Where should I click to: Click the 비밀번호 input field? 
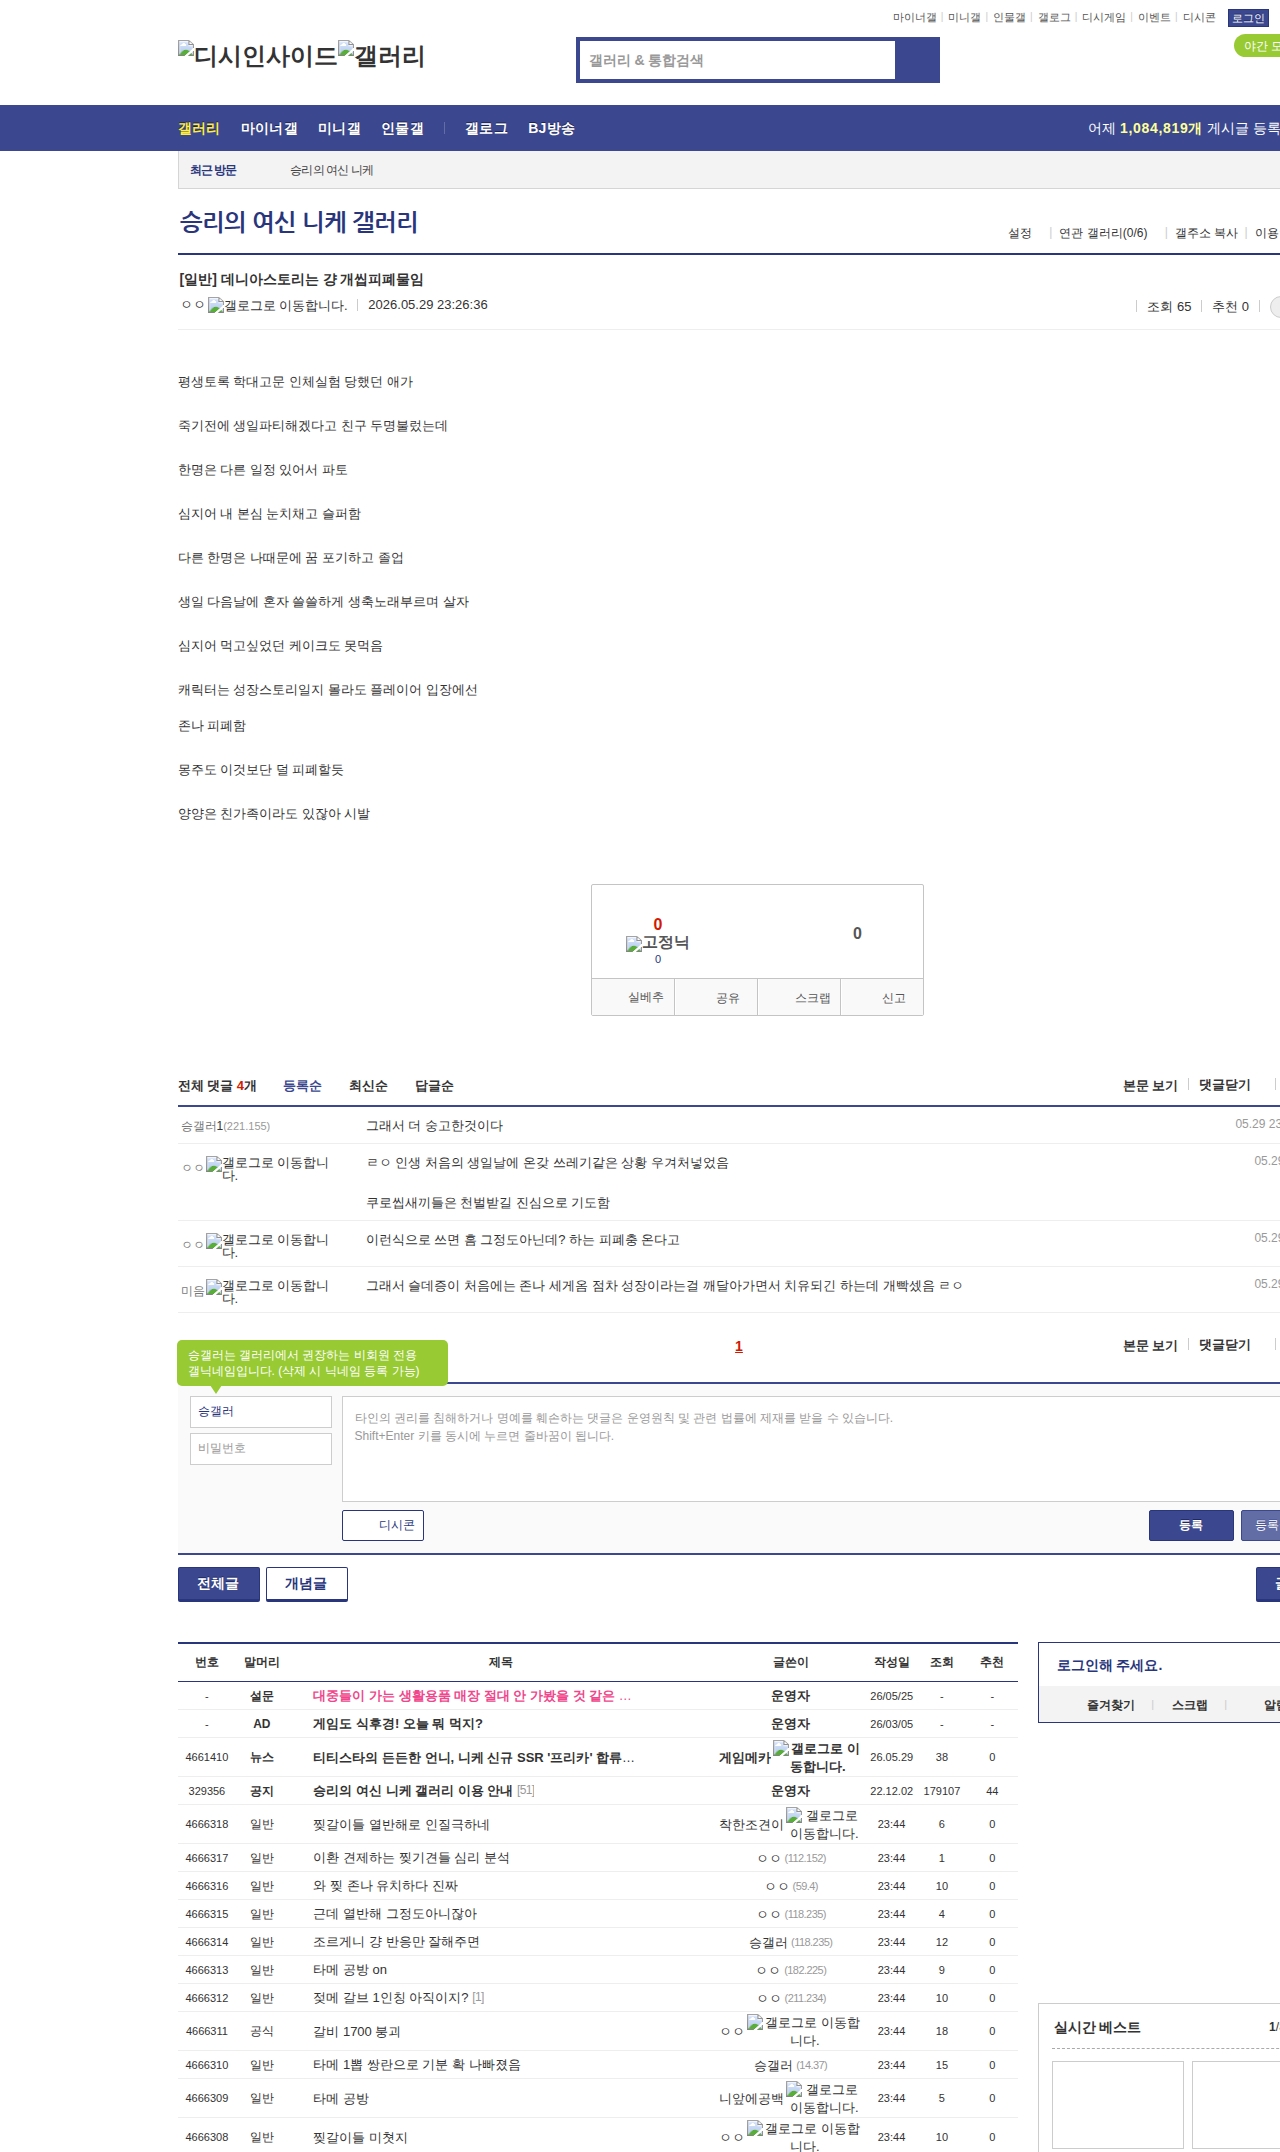261,1448
